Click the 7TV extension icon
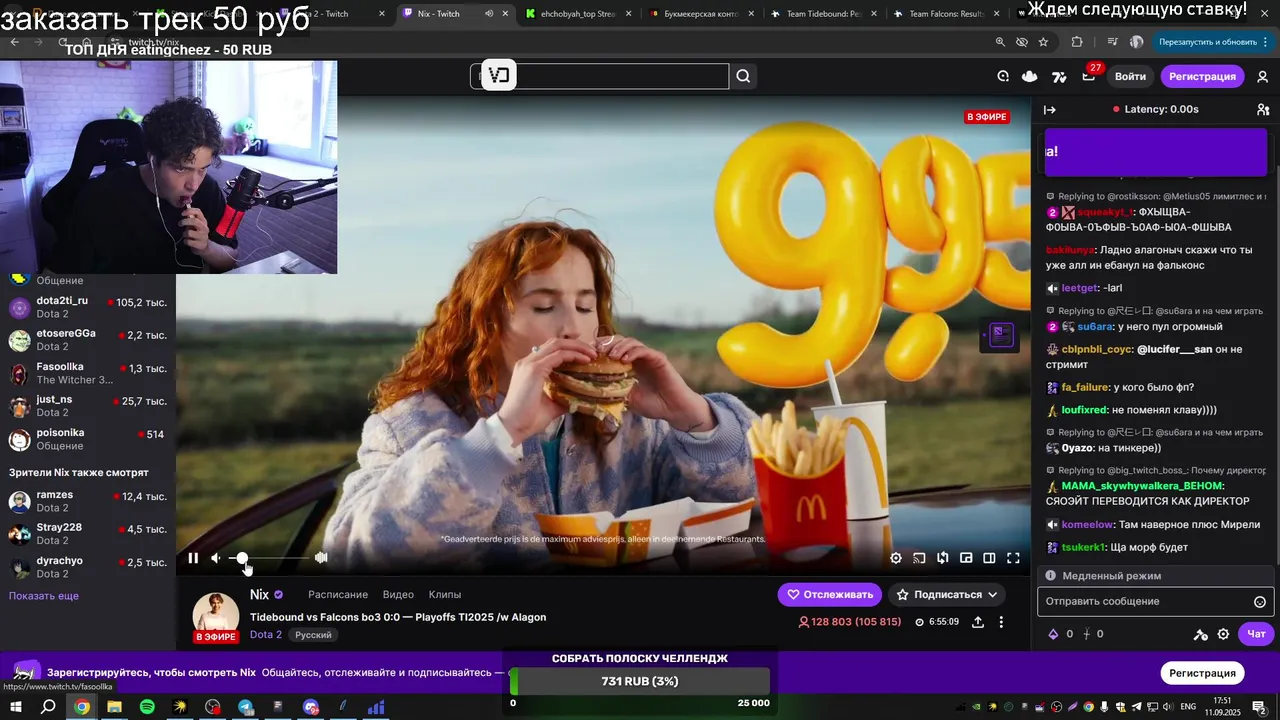This screenshot has width=1280, height=720. 1059,76
